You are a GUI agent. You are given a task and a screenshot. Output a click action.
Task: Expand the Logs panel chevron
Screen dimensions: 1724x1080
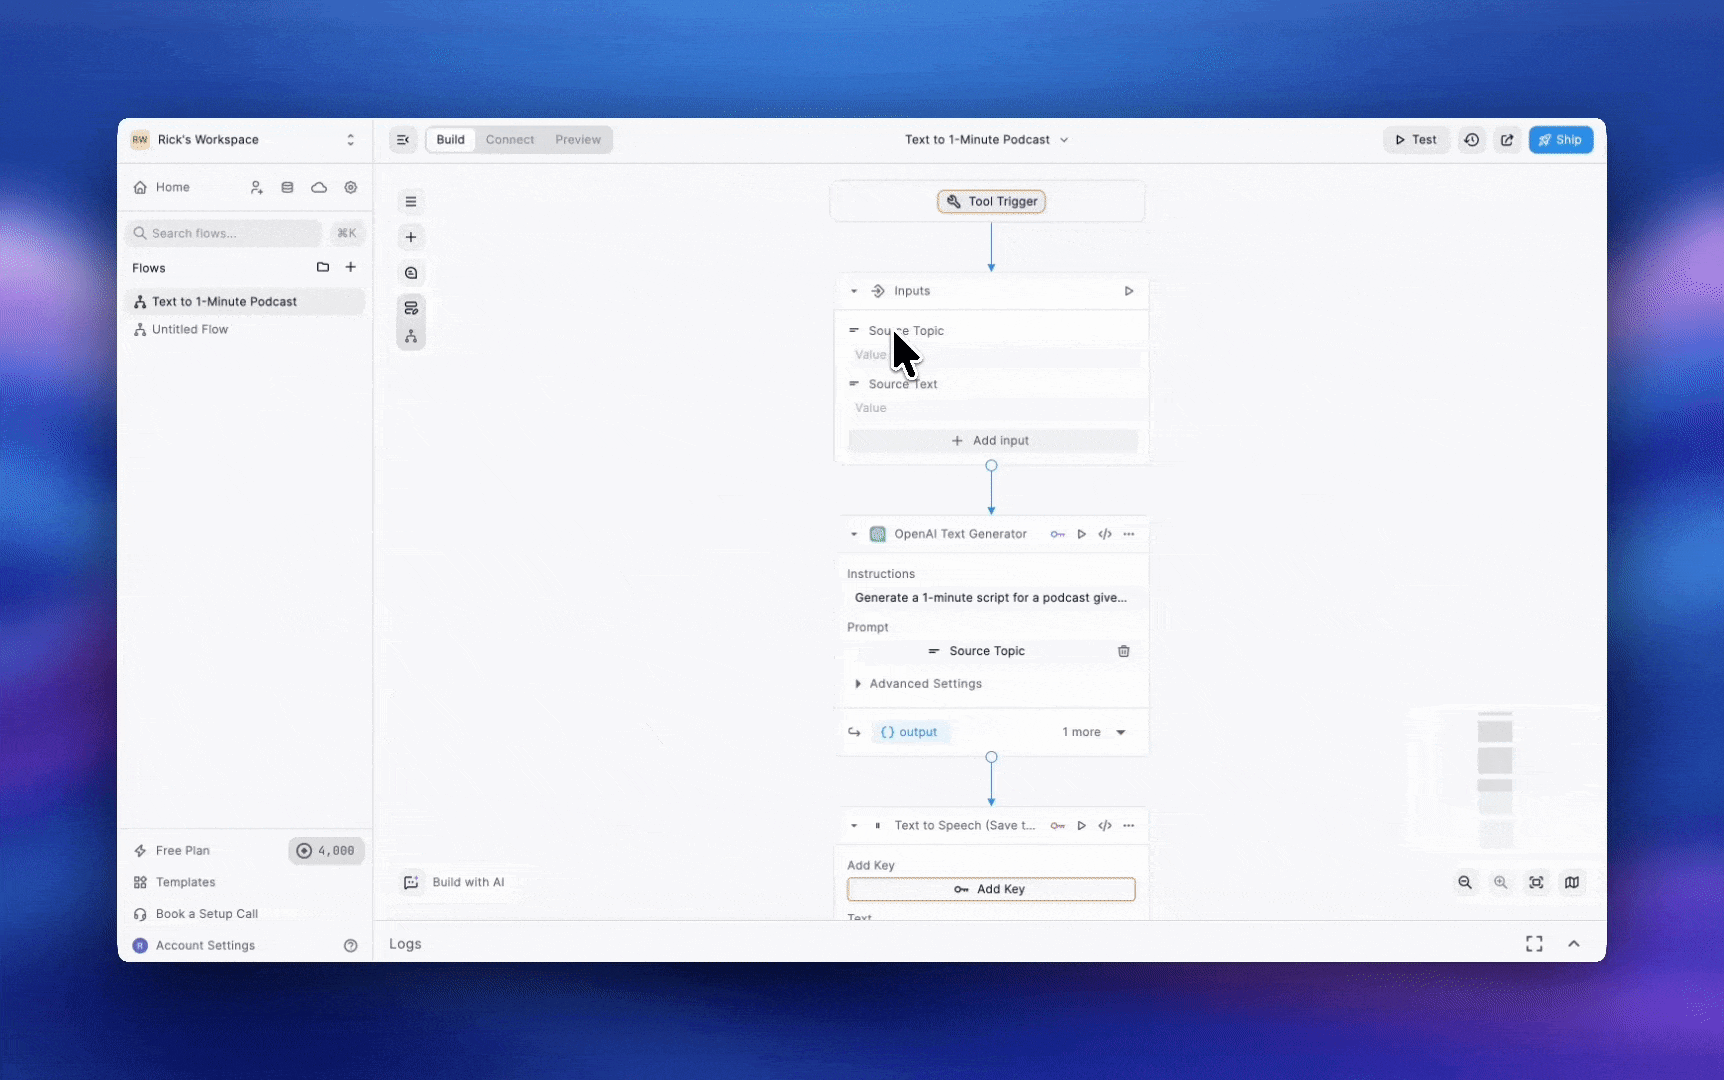tap(1574, 944)
